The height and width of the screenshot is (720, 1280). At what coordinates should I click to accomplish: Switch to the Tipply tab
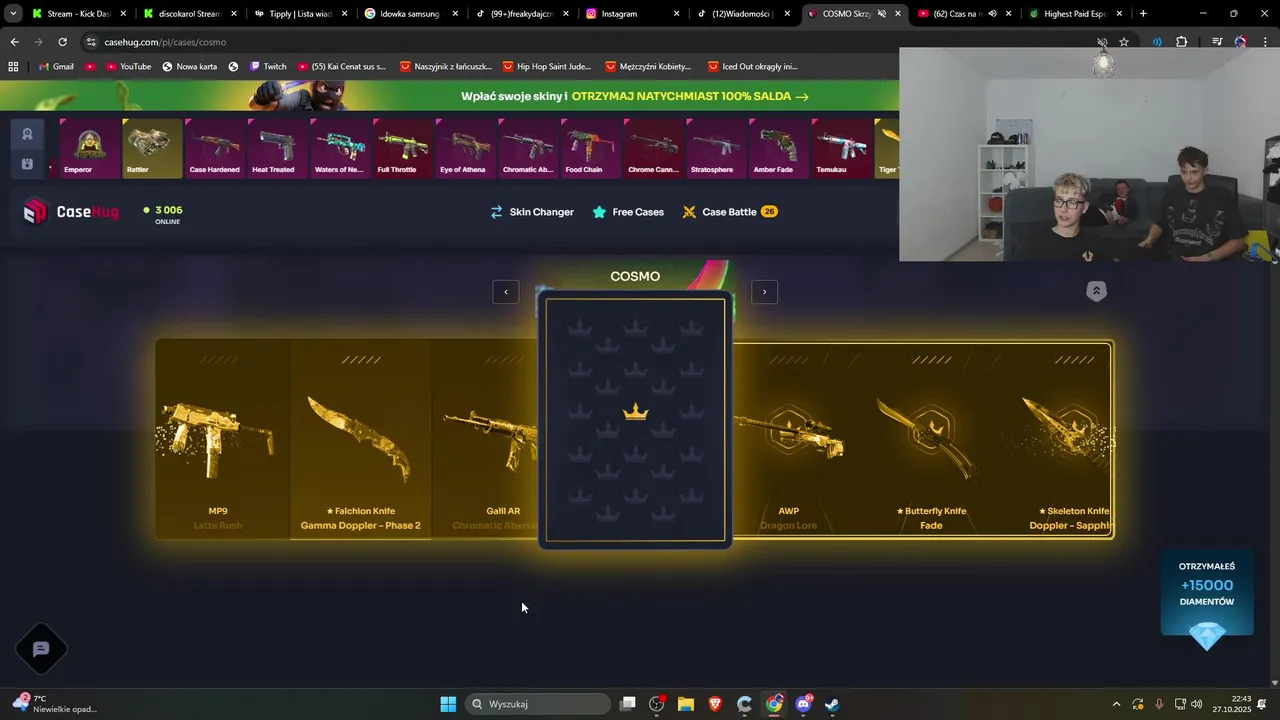(301, 14)
